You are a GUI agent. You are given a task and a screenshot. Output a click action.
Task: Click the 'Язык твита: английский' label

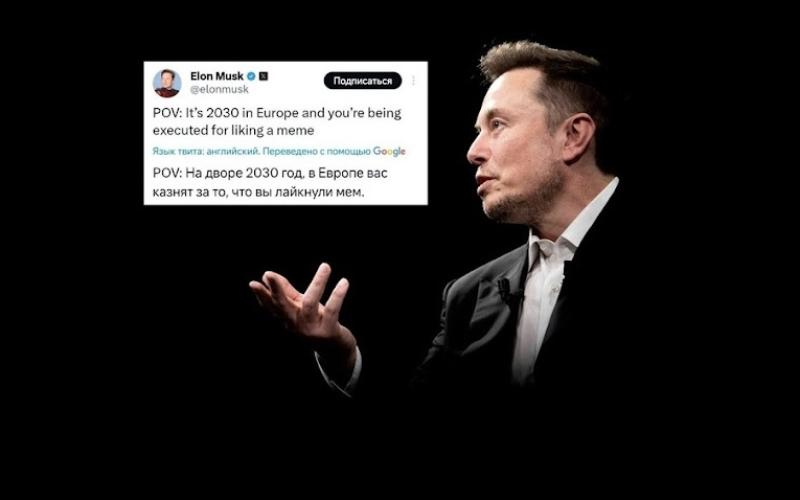click(x=206, y=151)
